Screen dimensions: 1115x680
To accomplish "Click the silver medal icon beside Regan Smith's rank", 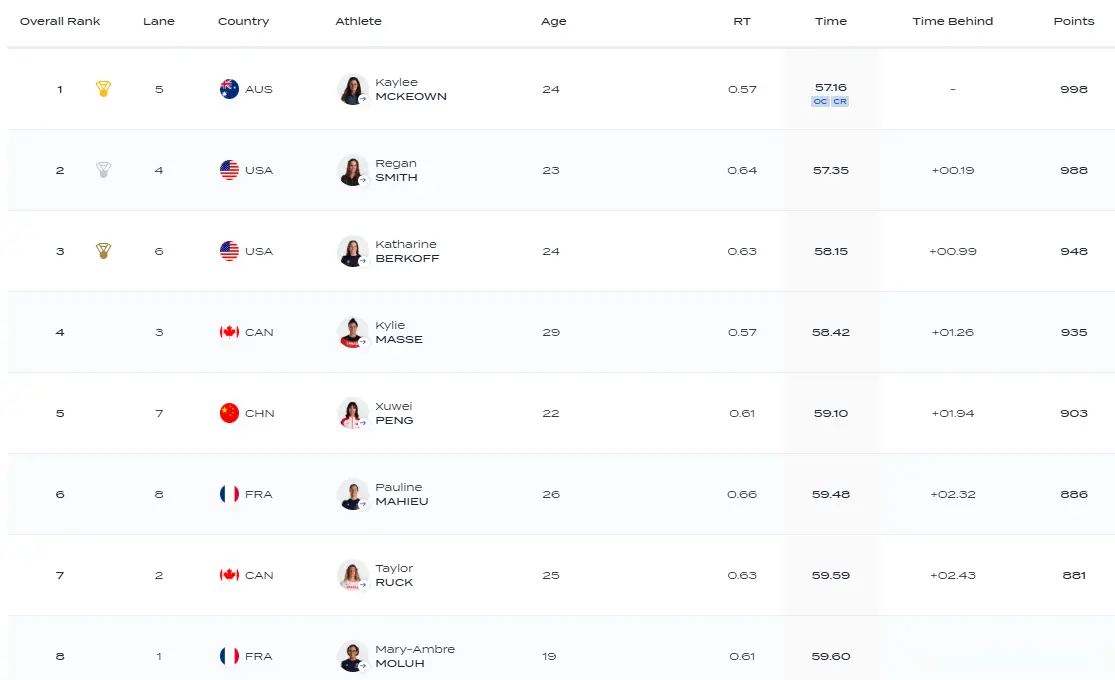I will coord(103,170).
